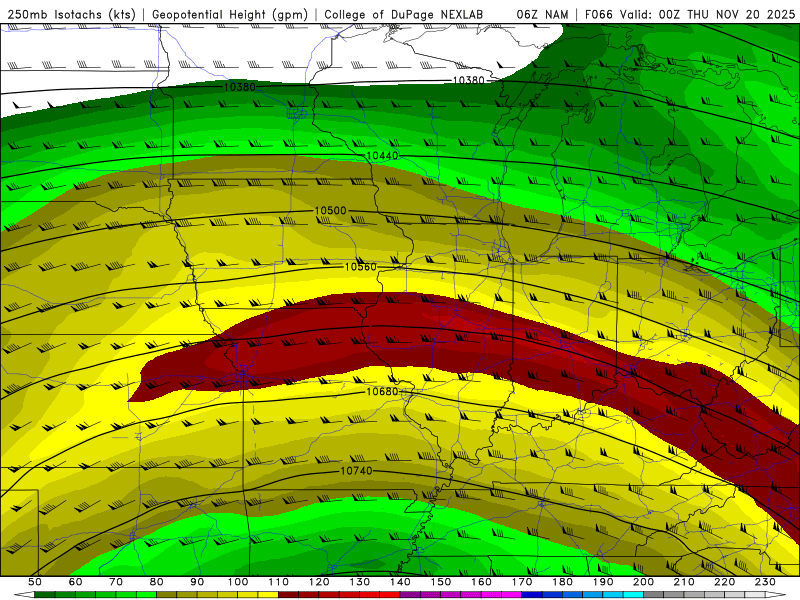Viewport: 800px width, 600px height.
Task: Click the 190 knot scale label
Action: [x=603, y=582]
